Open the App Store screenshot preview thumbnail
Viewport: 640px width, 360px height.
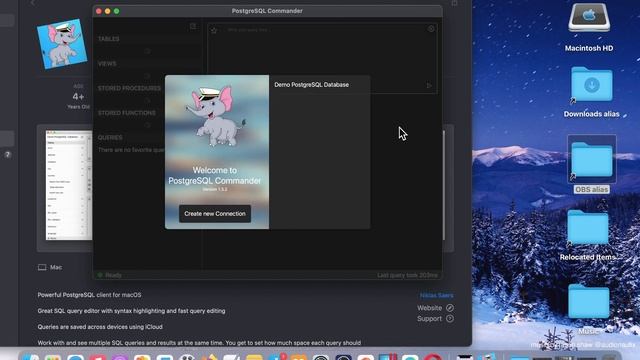(x=69, y=185)
